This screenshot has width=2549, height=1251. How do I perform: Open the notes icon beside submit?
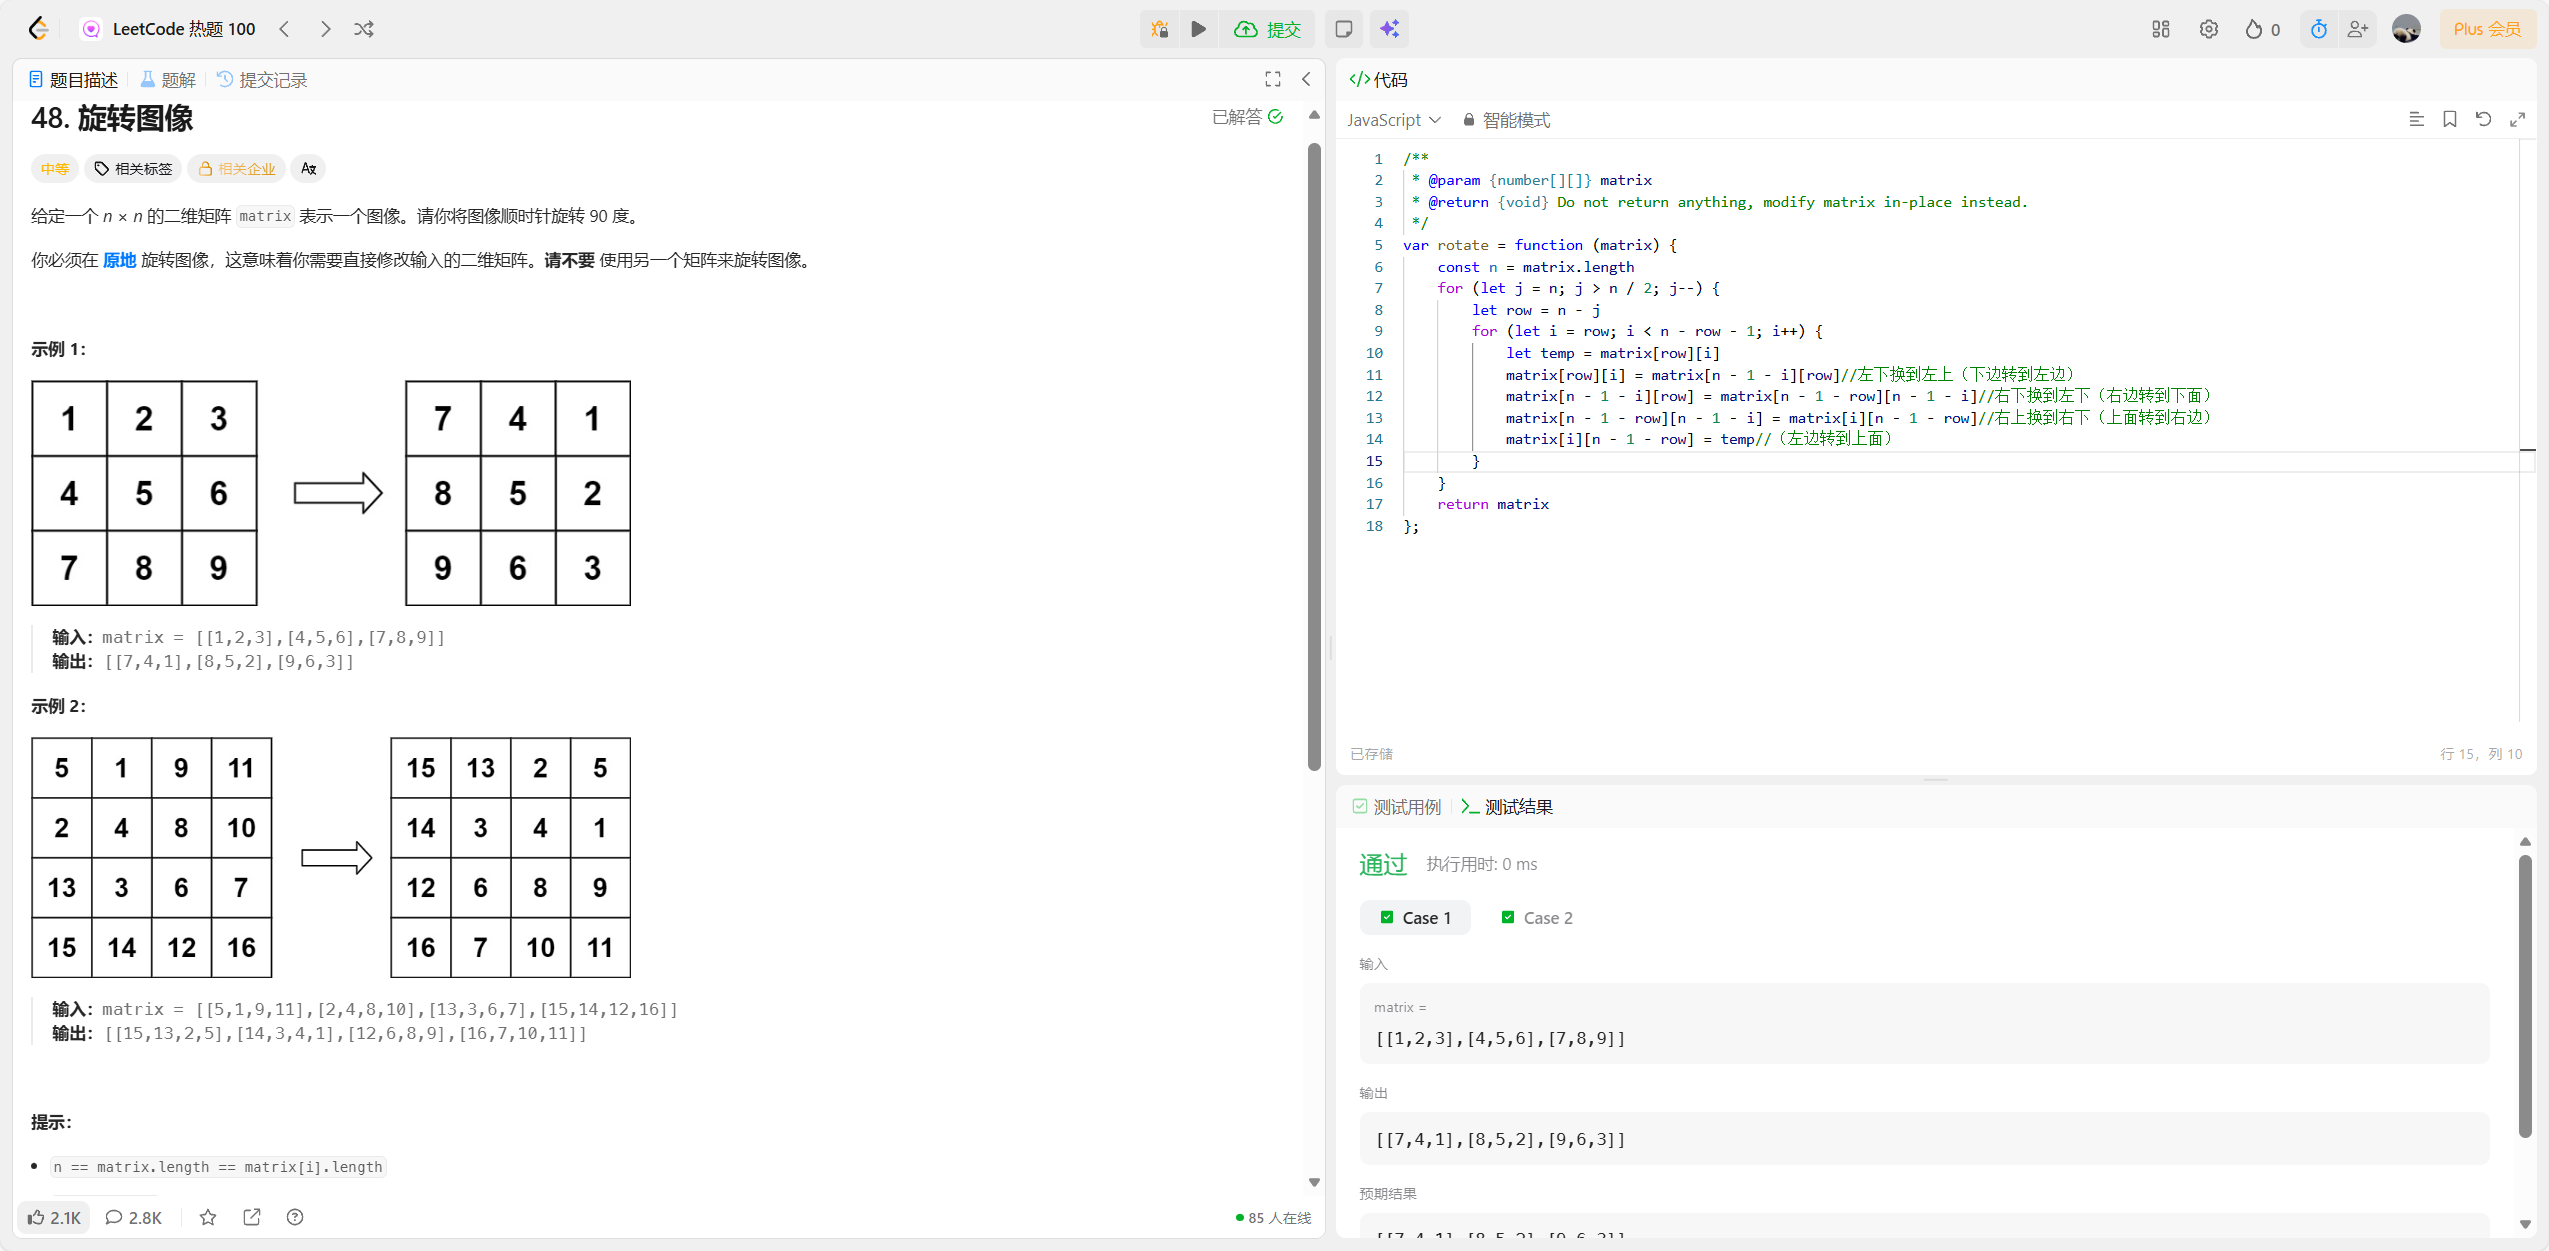point(1343,29)
